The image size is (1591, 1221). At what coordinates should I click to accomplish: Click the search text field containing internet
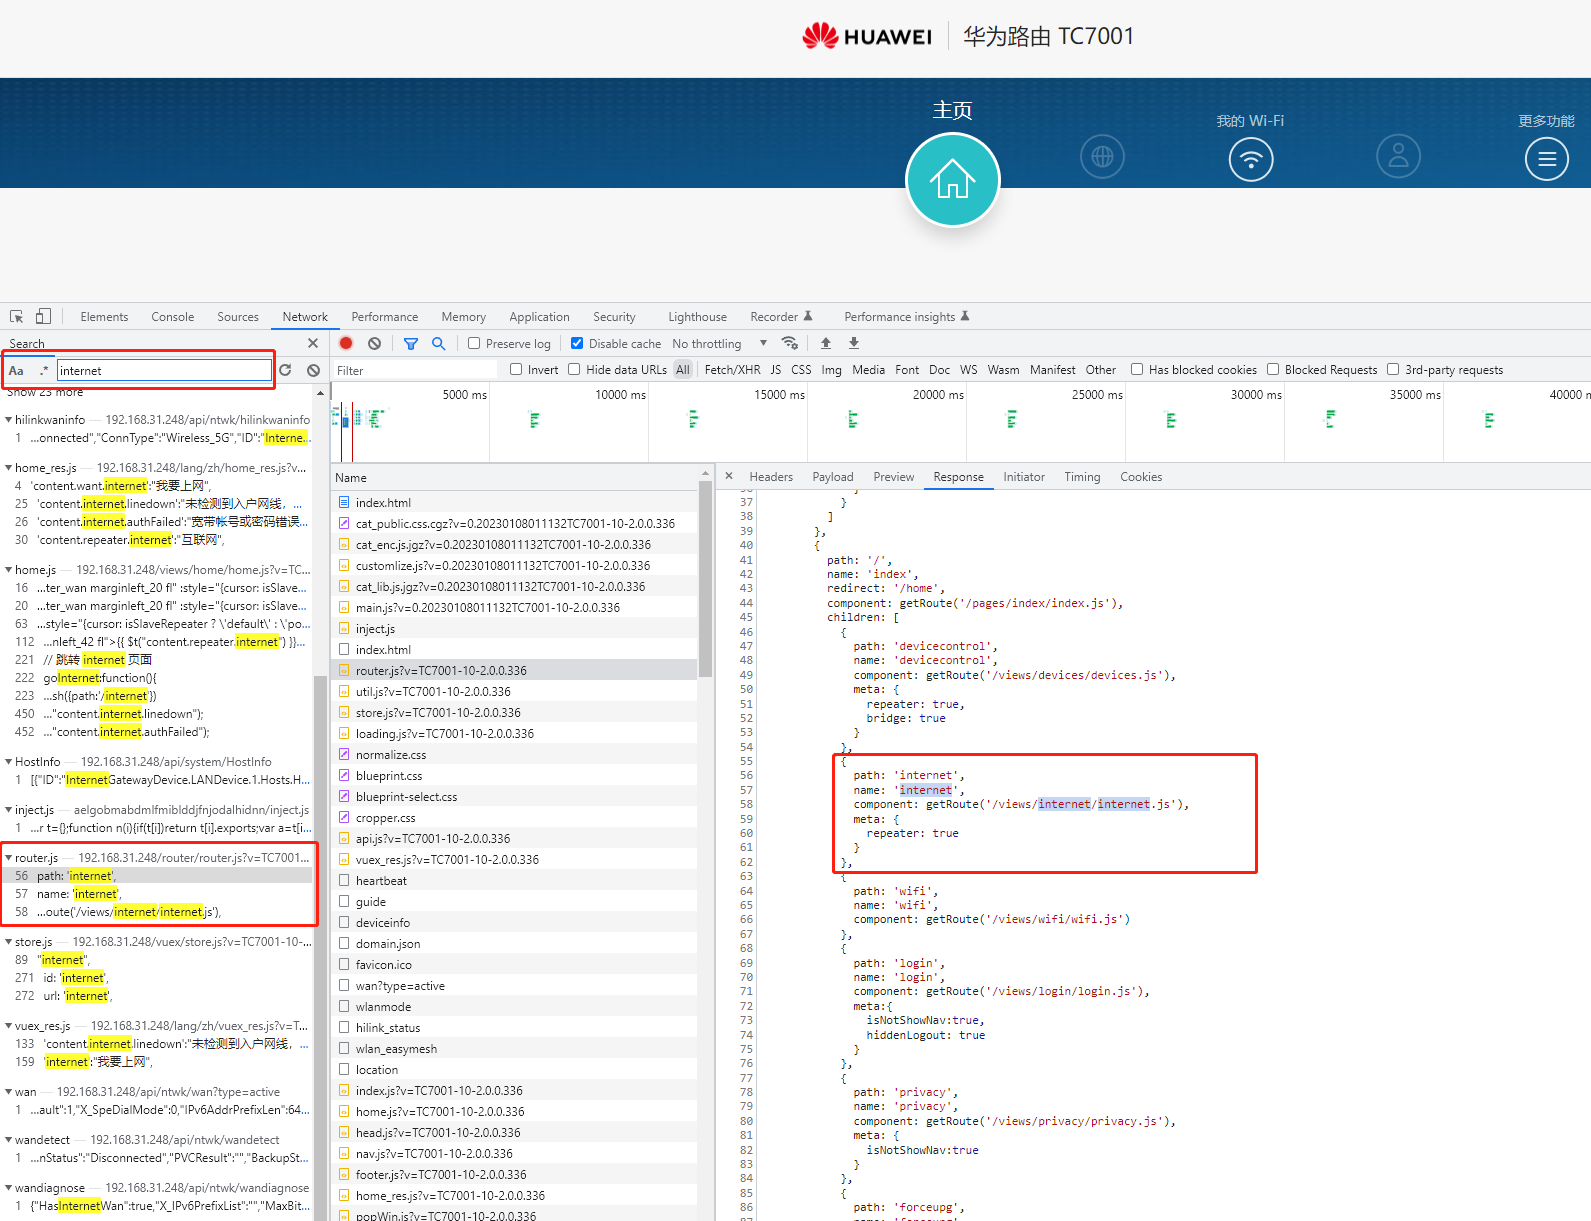tap(164, 370)
